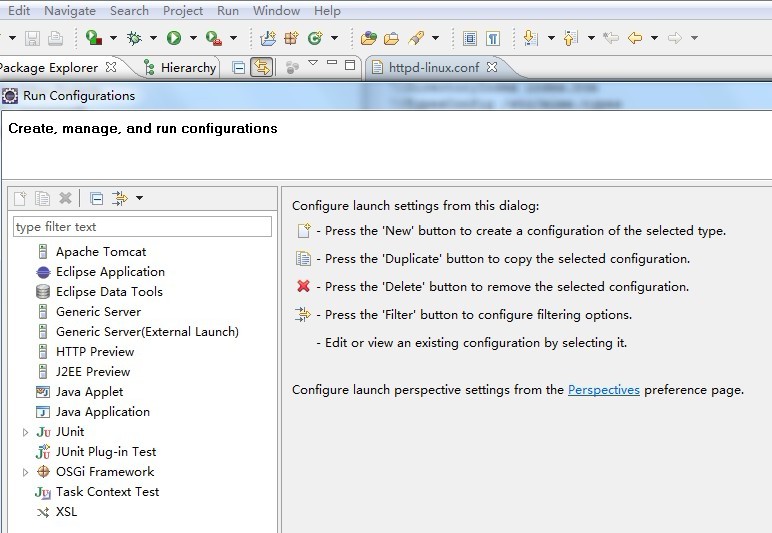
Task: Click the Last Edit Location icon
Action: tap(611, 38)
